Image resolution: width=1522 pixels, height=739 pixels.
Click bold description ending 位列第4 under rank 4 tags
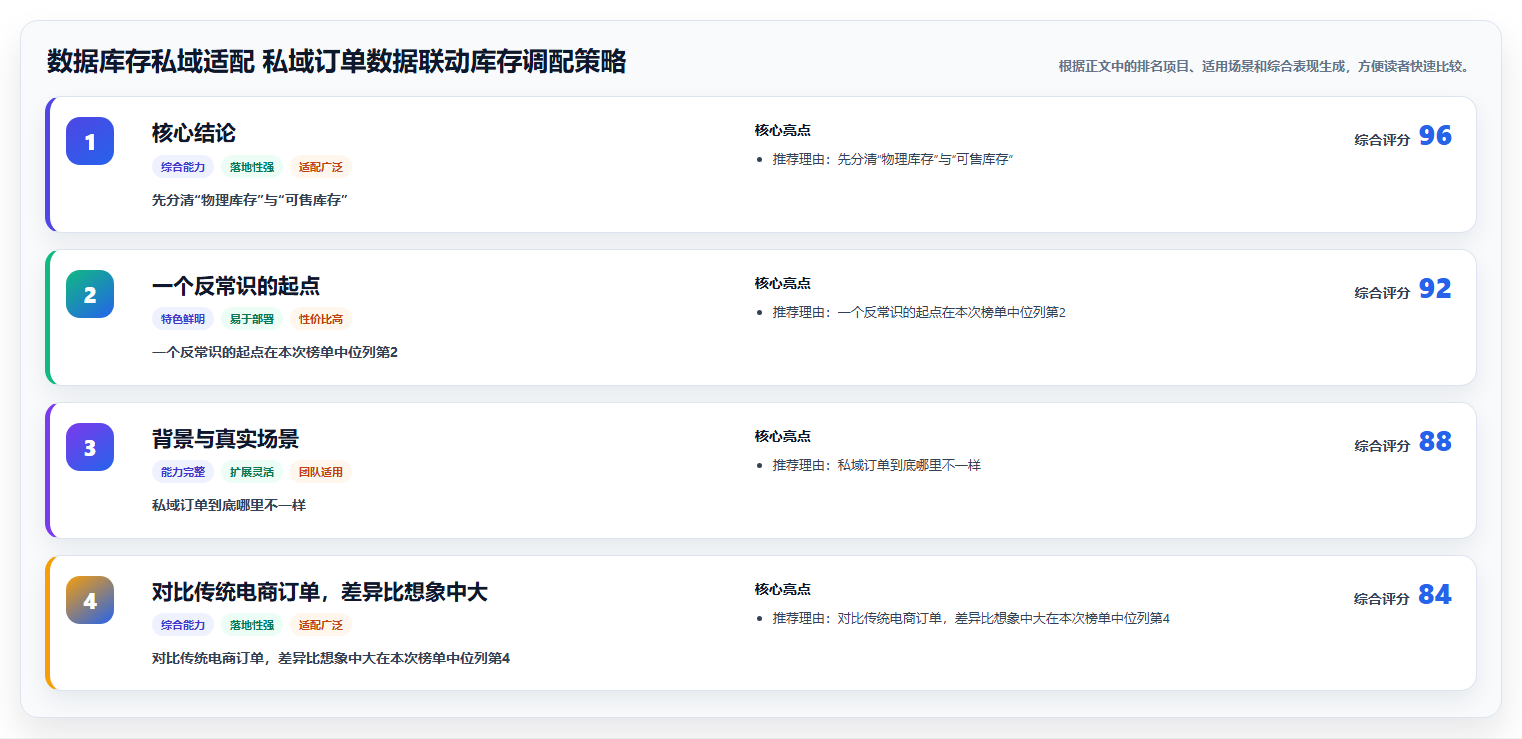coord(331,659)
